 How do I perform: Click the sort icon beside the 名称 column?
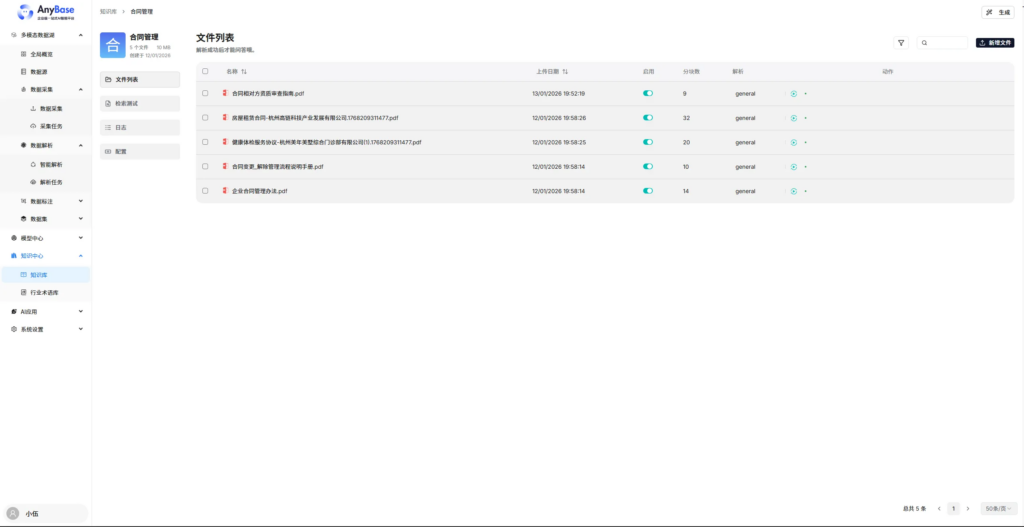[x=244, y=72]
